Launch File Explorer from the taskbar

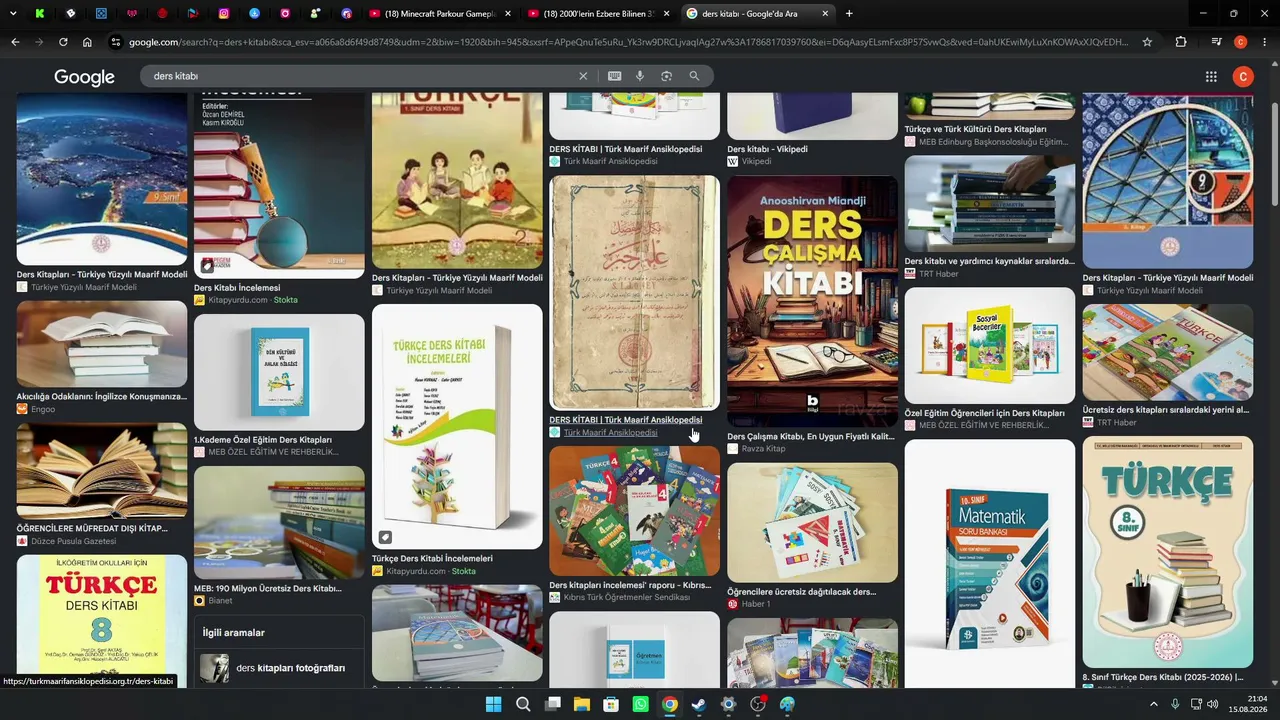point(581,704)
